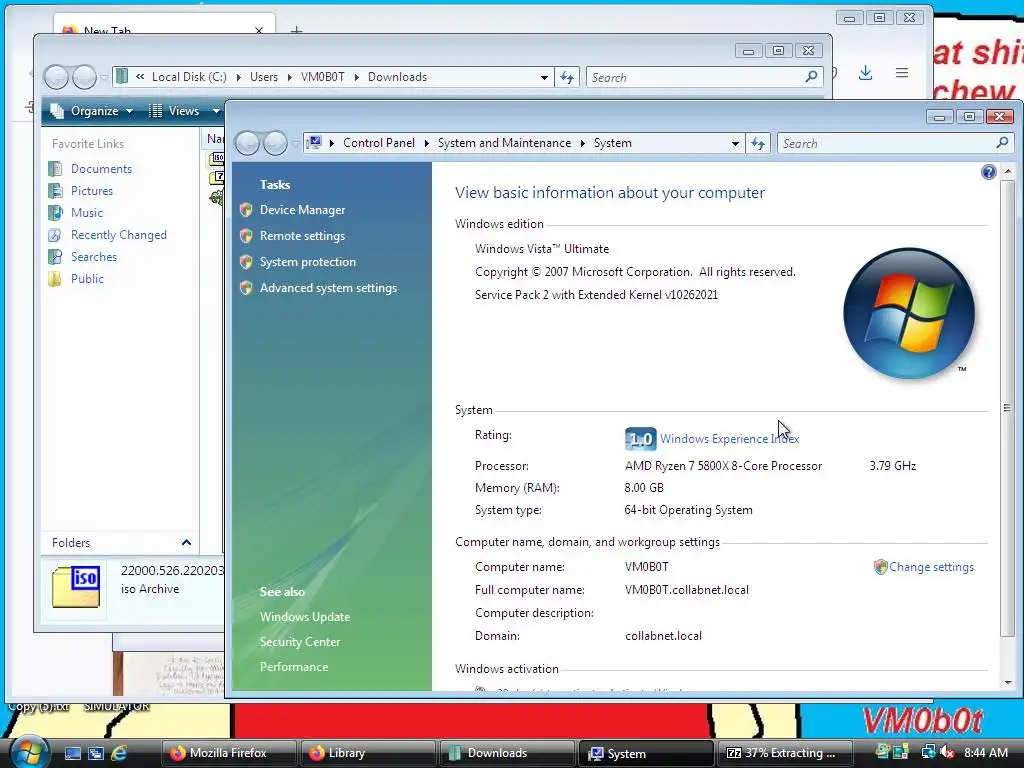The image size is (1024, 768).
Task: Click Control Panel breadcrumb
Action: [x=379, y=143]
